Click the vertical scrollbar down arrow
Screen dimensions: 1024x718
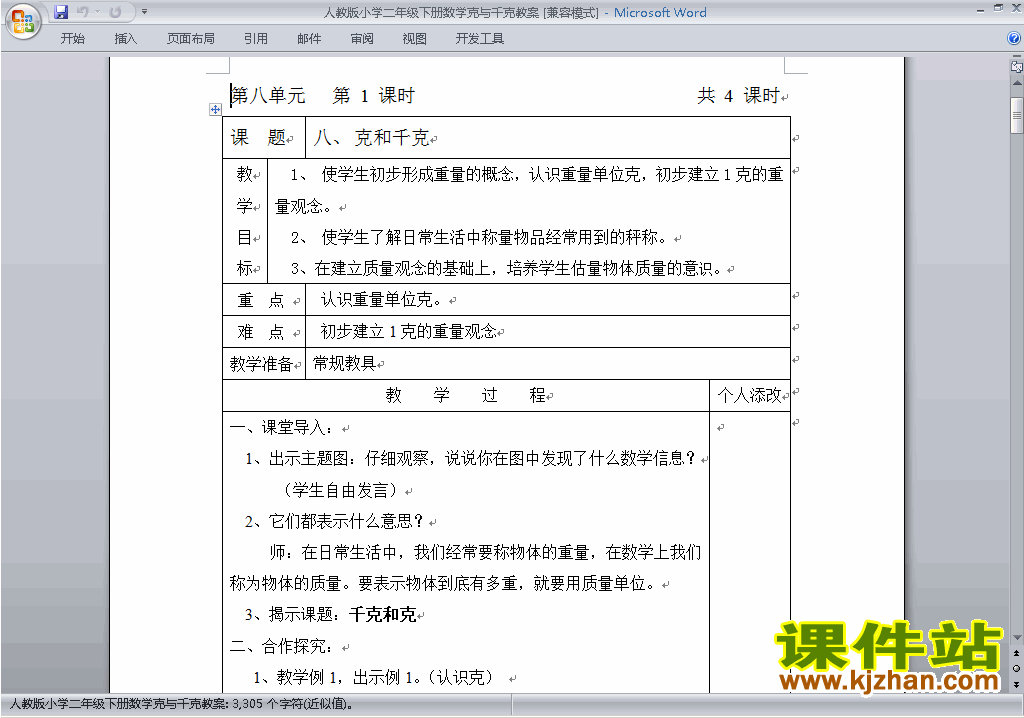[1017, 637]
